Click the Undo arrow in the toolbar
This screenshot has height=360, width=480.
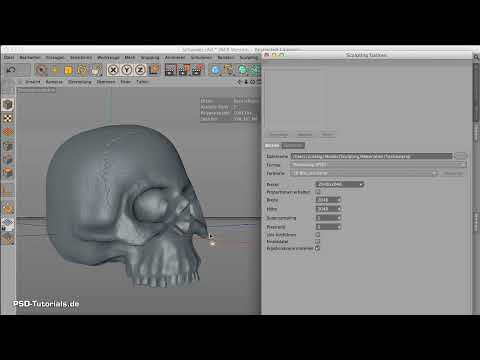click(11, 70)
